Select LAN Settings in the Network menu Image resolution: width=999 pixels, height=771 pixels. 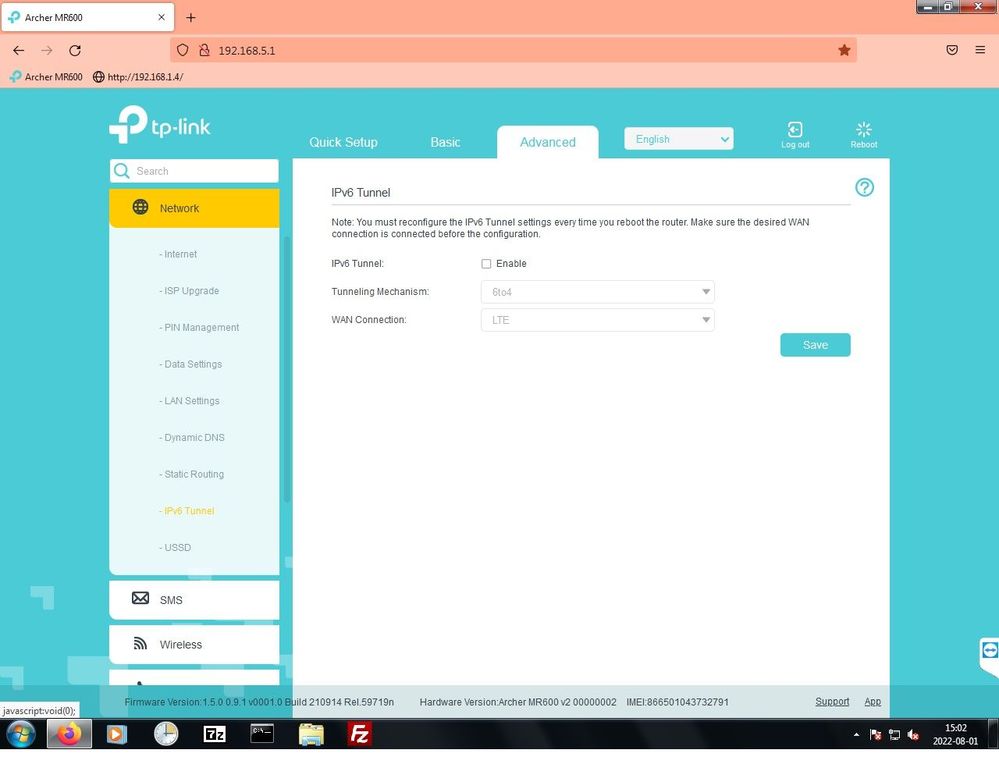pyautogui.click(x=191, y=401)
